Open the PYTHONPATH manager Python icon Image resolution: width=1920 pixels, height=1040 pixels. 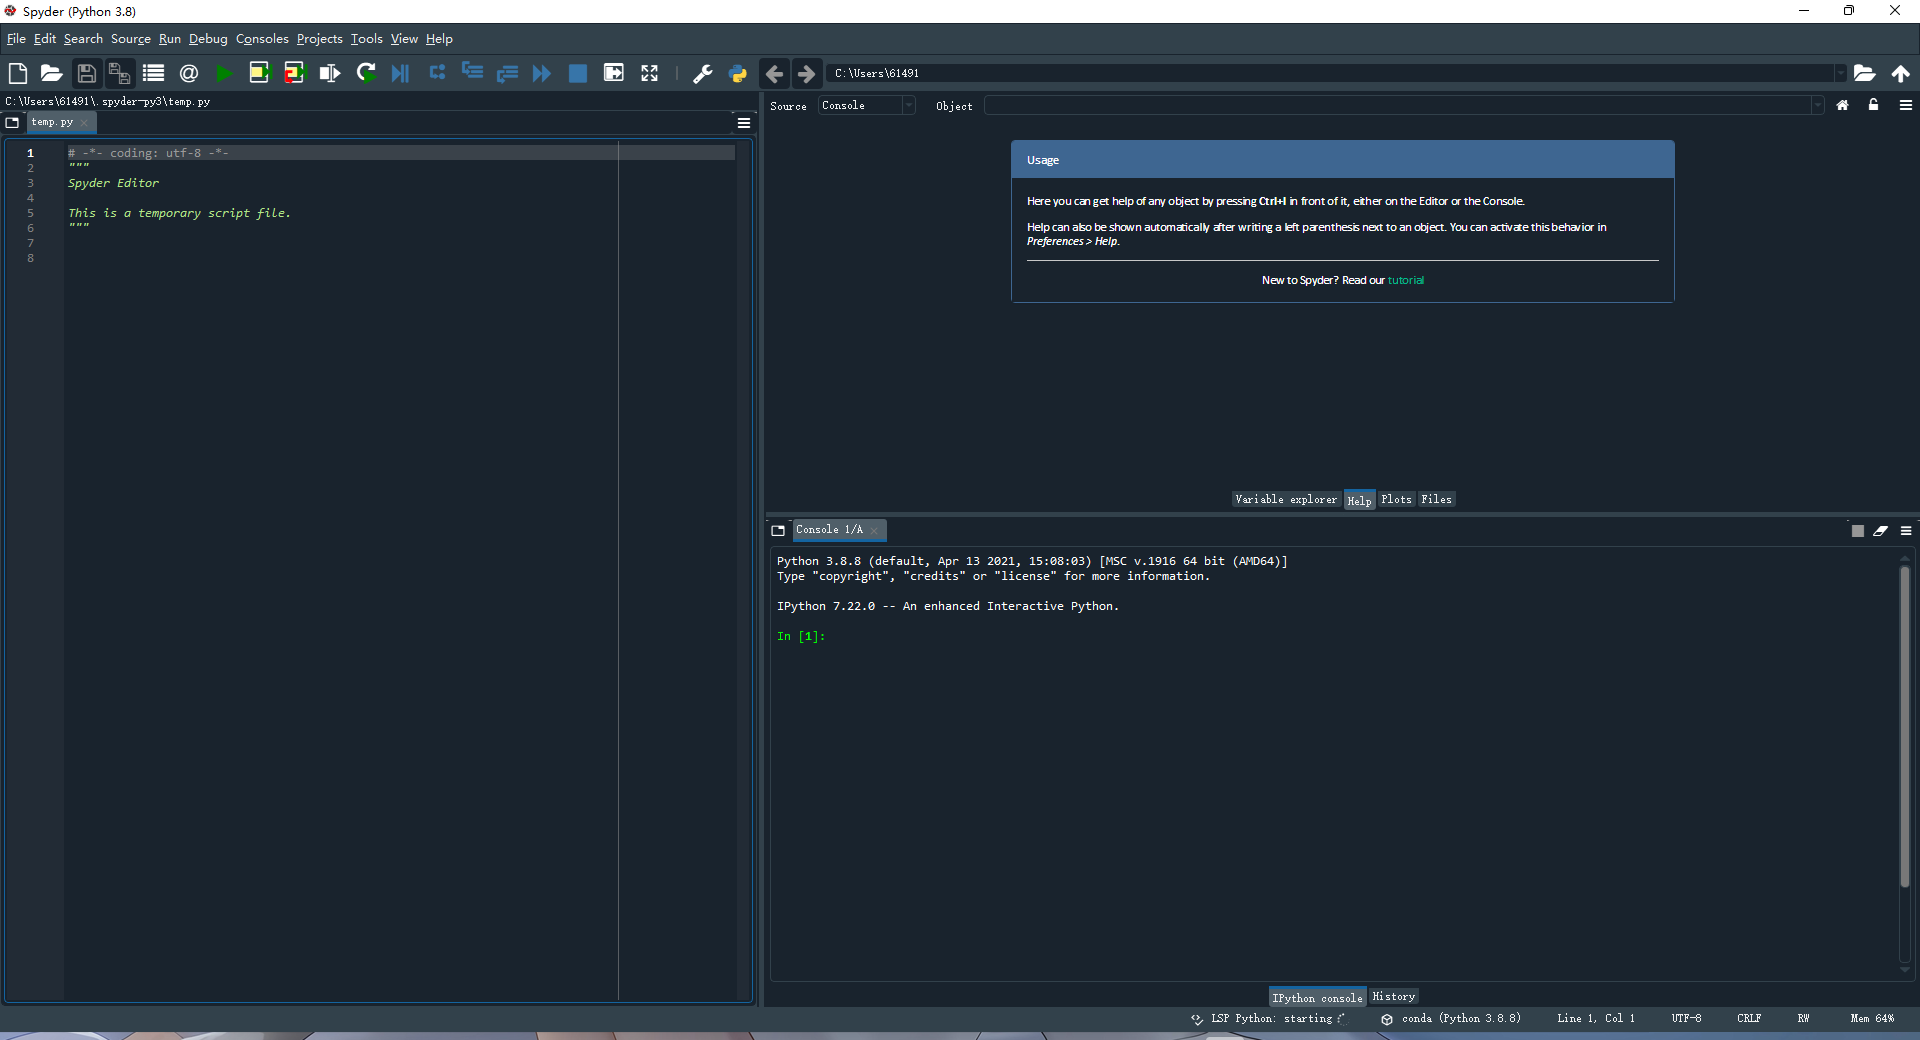click(x=738, y=73)
